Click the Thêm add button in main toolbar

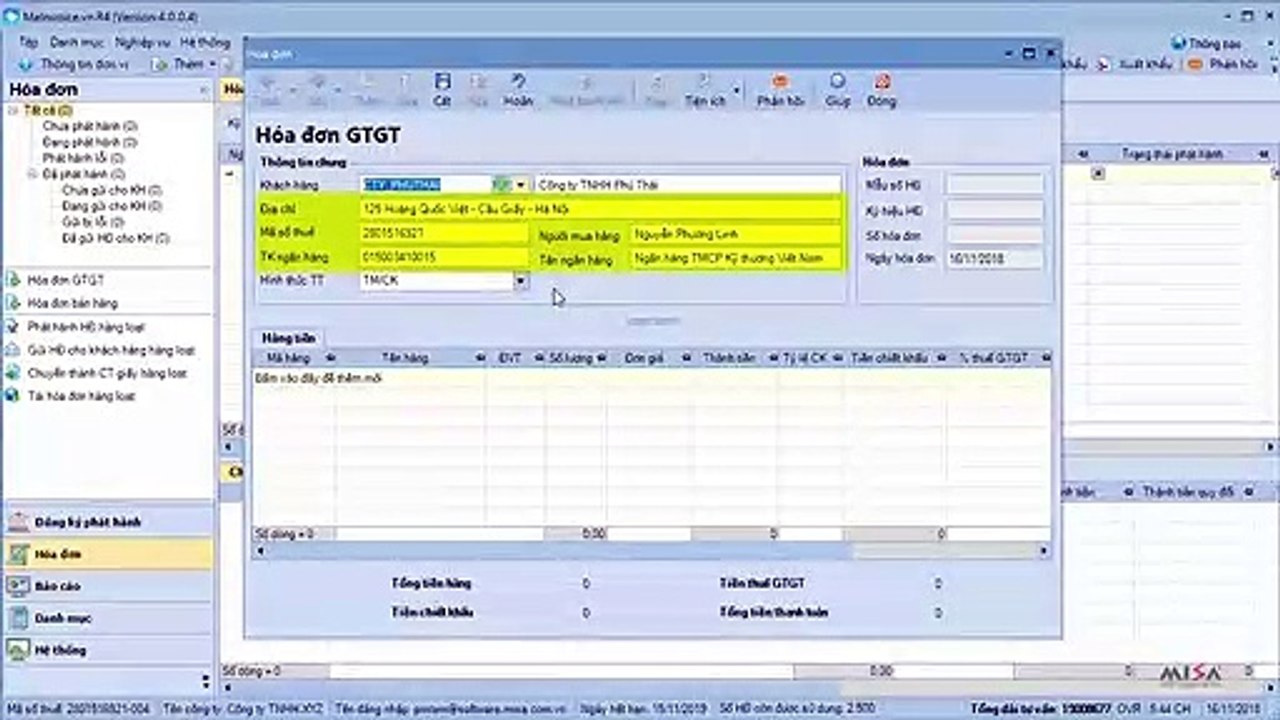[x=180, y=64]
